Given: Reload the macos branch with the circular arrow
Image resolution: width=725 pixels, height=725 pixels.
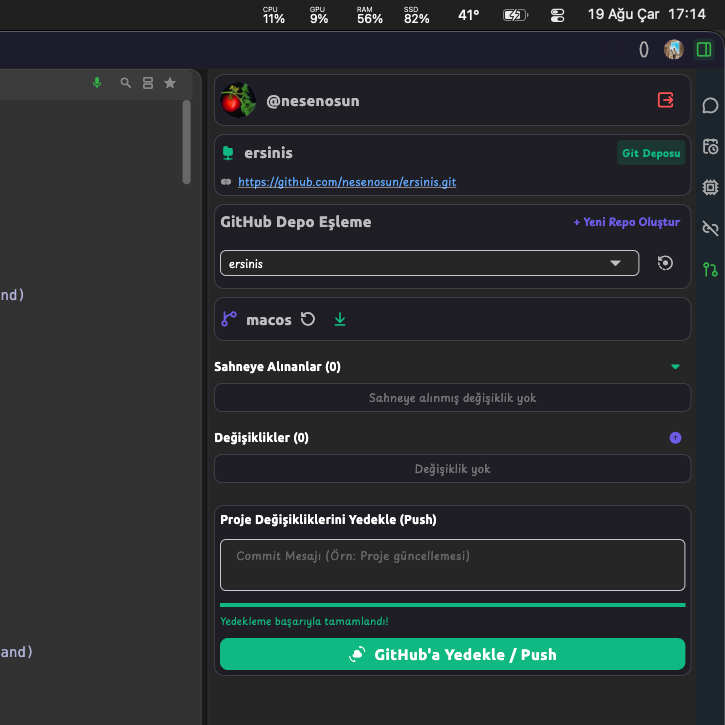Looking at the screenshot, I should (x=308, y=319).
